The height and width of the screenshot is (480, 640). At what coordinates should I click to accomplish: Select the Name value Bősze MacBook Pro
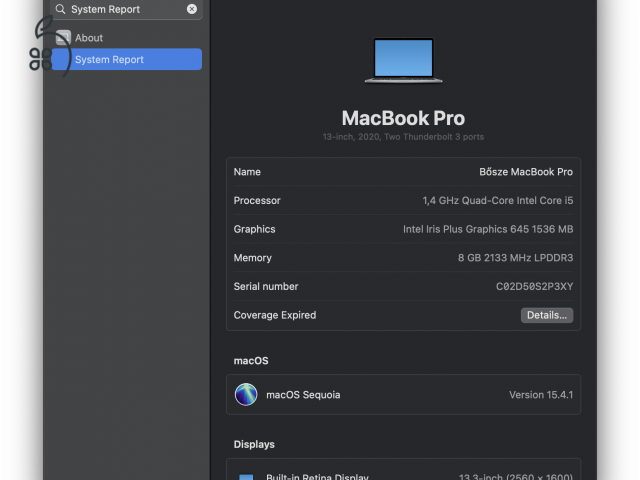(x=526, y=172)
